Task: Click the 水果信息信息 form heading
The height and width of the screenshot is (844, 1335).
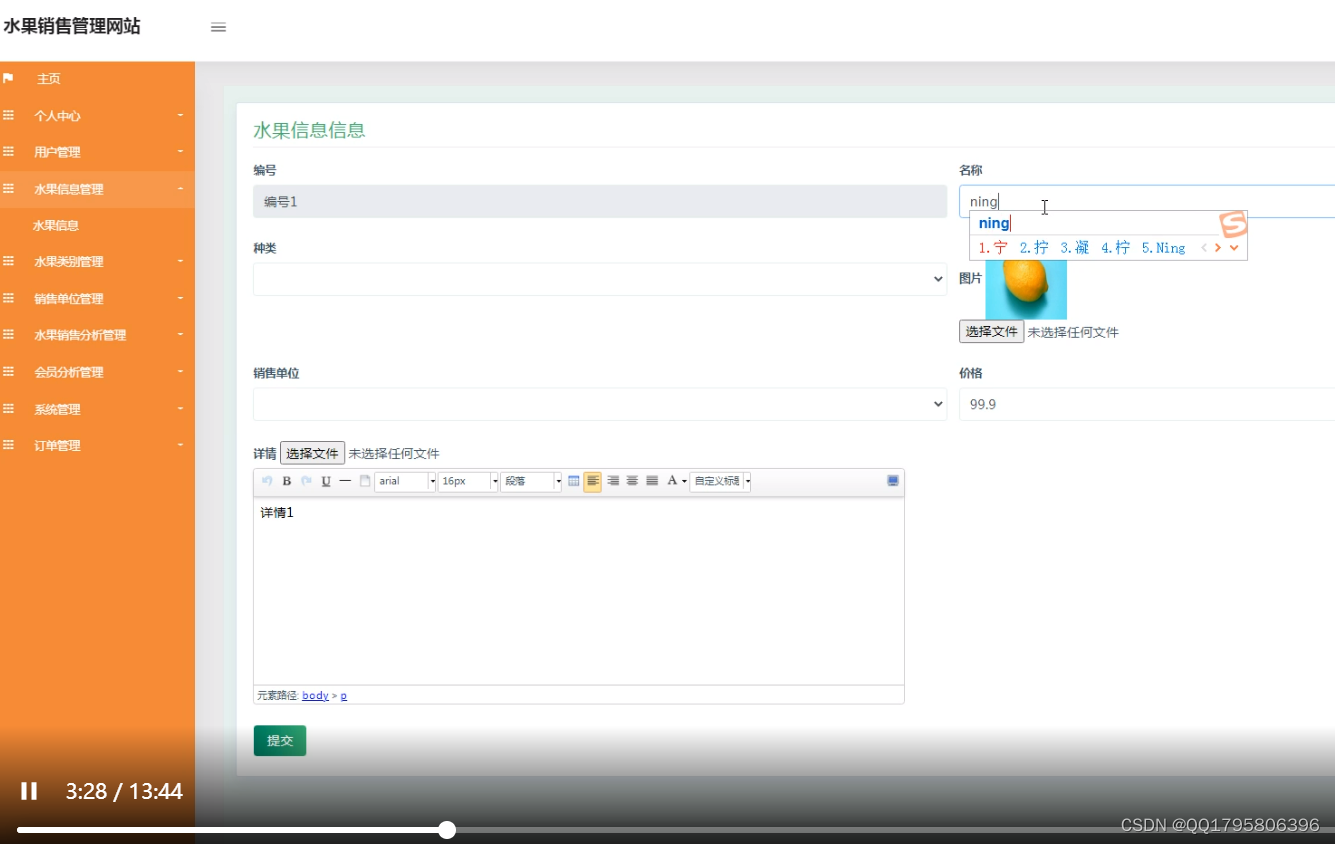Action: pos(309,130)
